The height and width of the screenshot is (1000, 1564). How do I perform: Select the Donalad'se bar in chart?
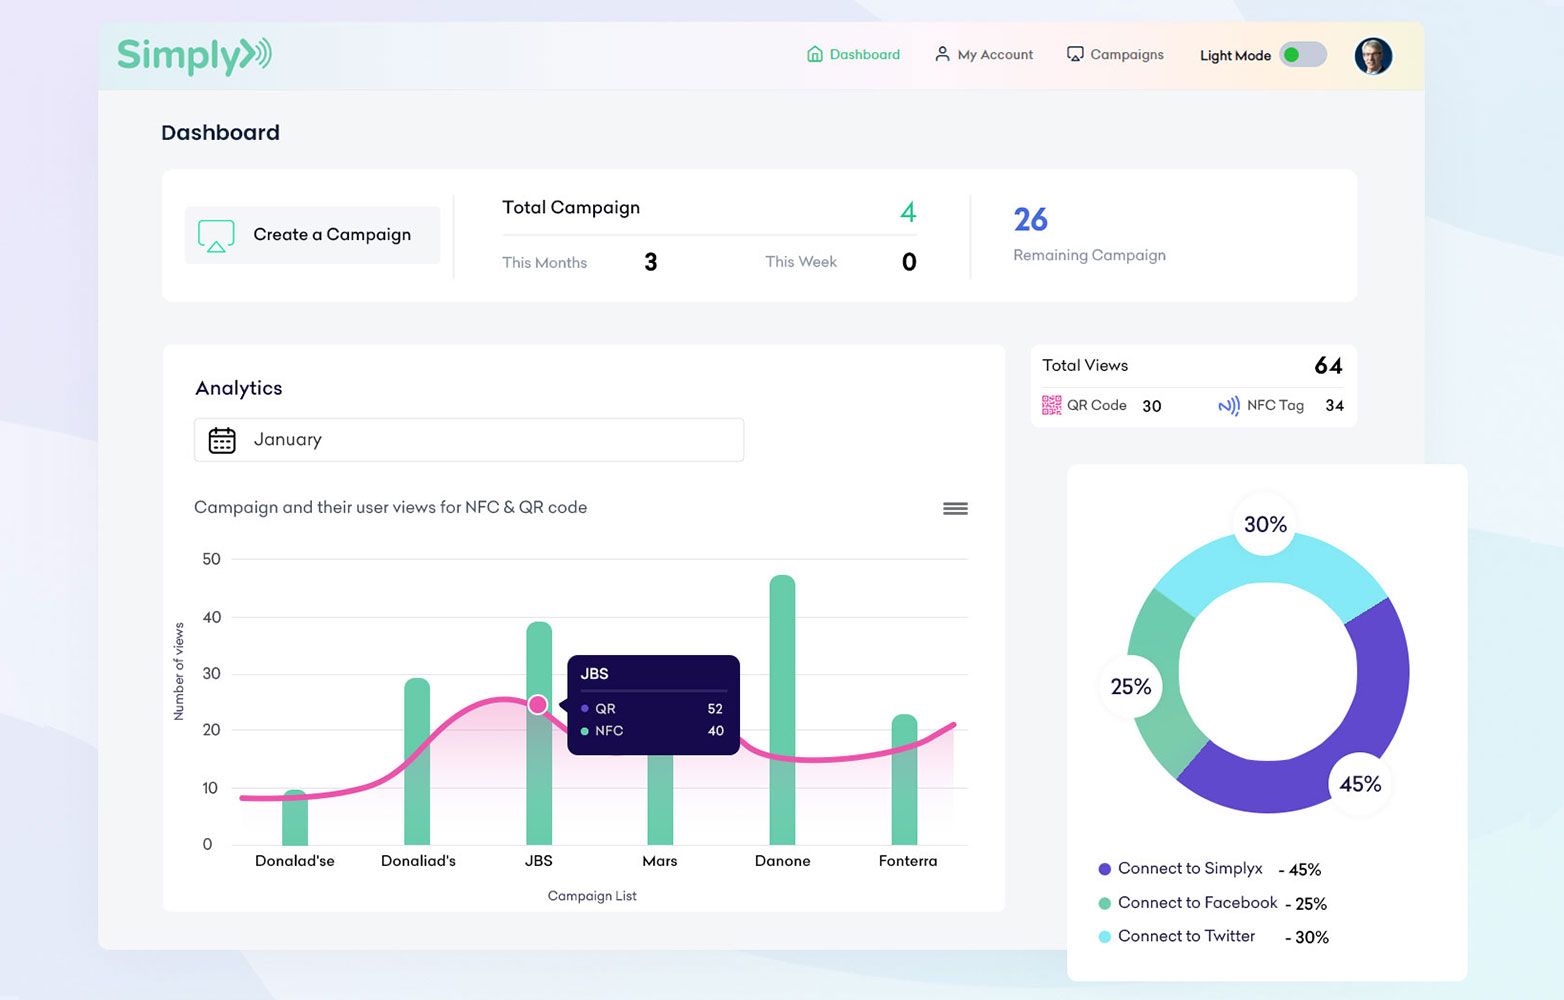pos(295,817)
